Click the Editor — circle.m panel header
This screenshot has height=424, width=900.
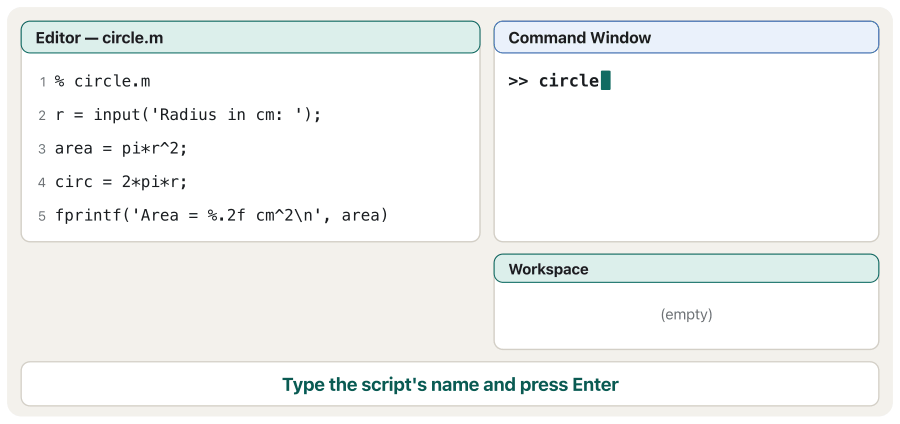pyautogui.click(x=250, y=37)
